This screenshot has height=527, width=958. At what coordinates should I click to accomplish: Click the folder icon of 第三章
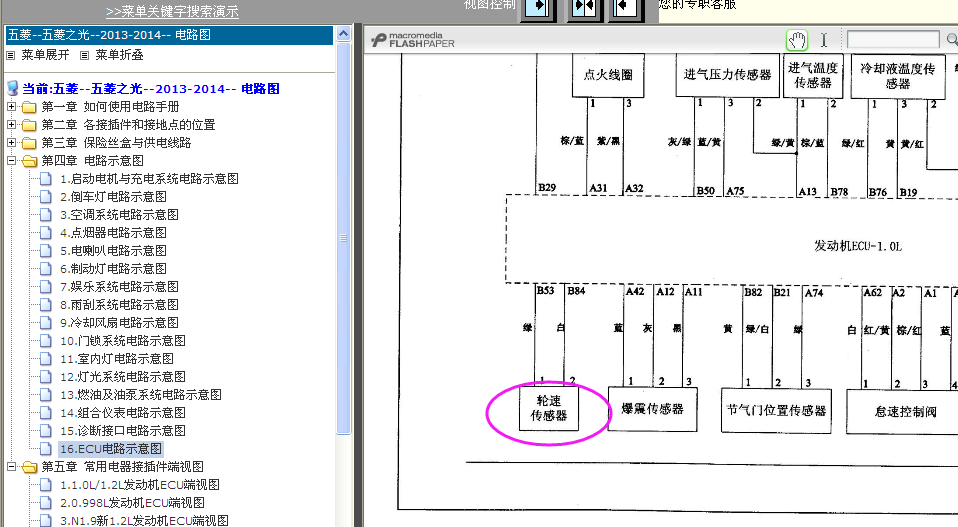pos(29,144)
